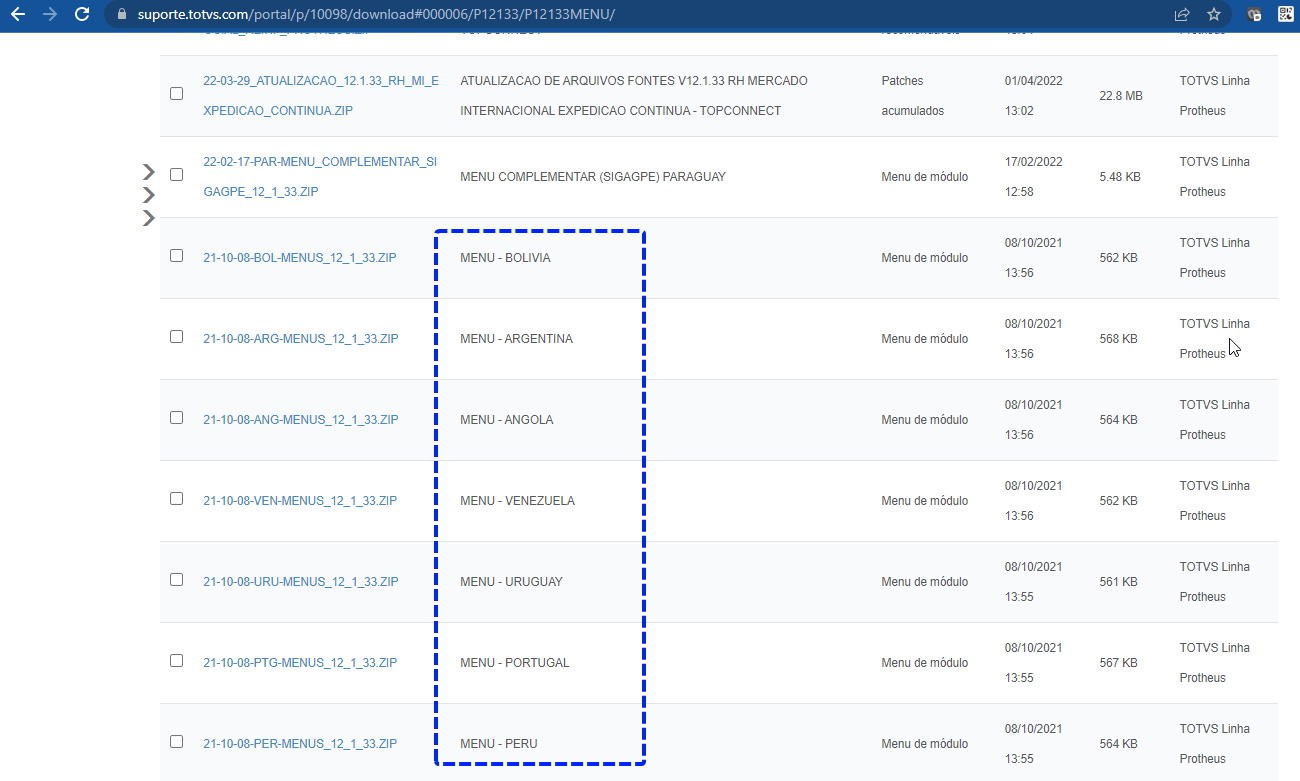Click the 'MENU - BOLIVIA' description text
The width and height of the screenshot is (1300, 781).
click(505, 258)
